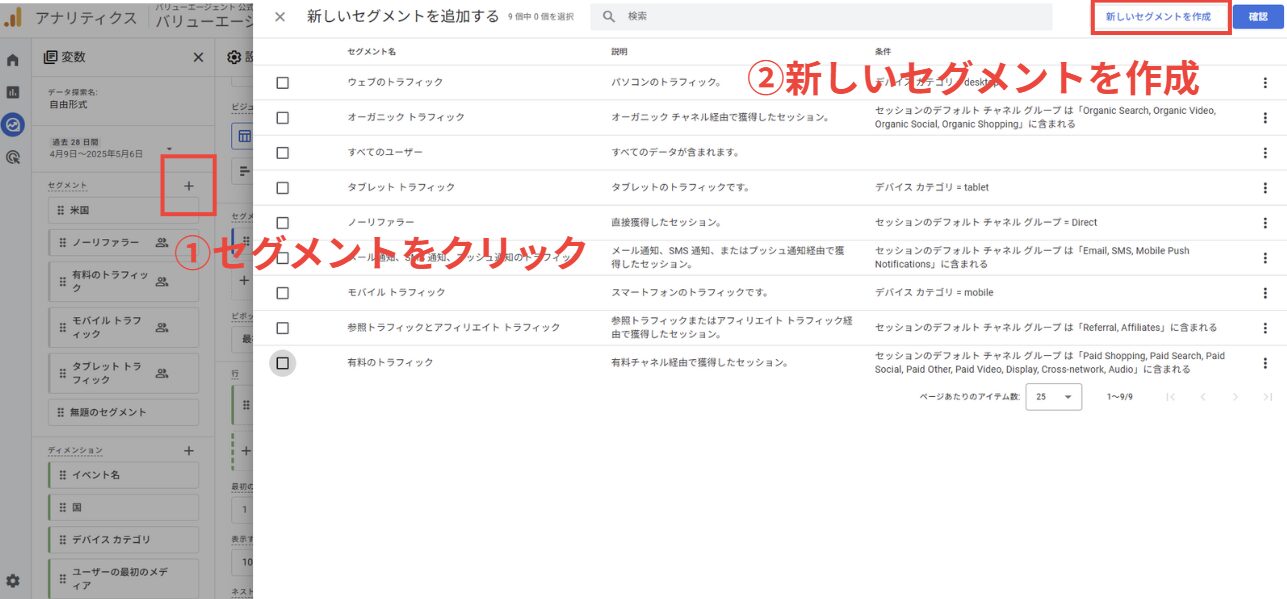Select the イベント名 dimension item
This screenshot has height=599, width=1287.
click(x=123, y=475)
